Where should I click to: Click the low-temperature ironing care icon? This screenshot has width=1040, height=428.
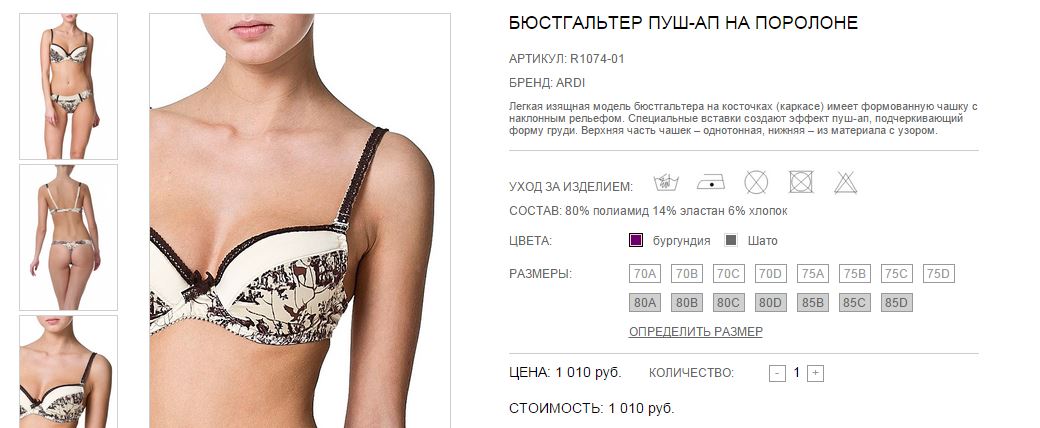(x=711, y=182)
